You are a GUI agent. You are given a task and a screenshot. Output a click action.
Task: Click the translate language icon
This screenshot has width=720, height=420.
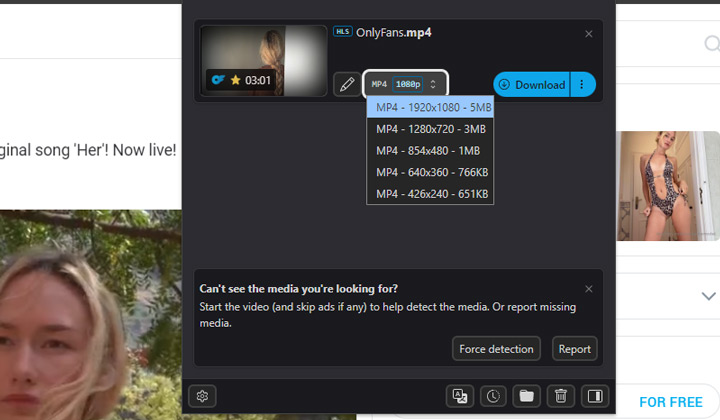pyautogui.click(x=460, y=396)
